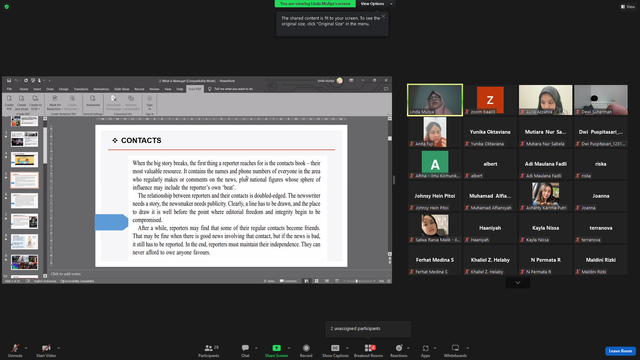Click the View layout button at top right
The width and height of the screenshot is (640, 360).
[x=628, y=7]
